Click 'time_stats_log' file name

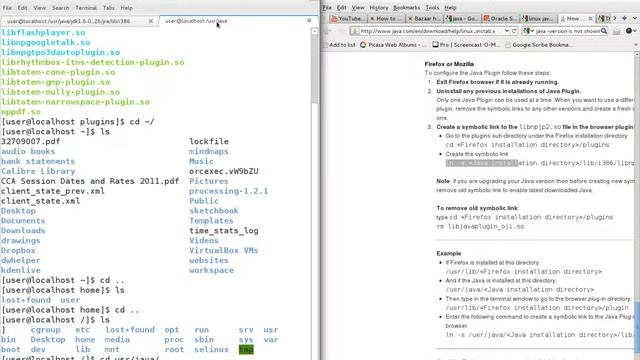pyautogui.click(x=224, y=231)
